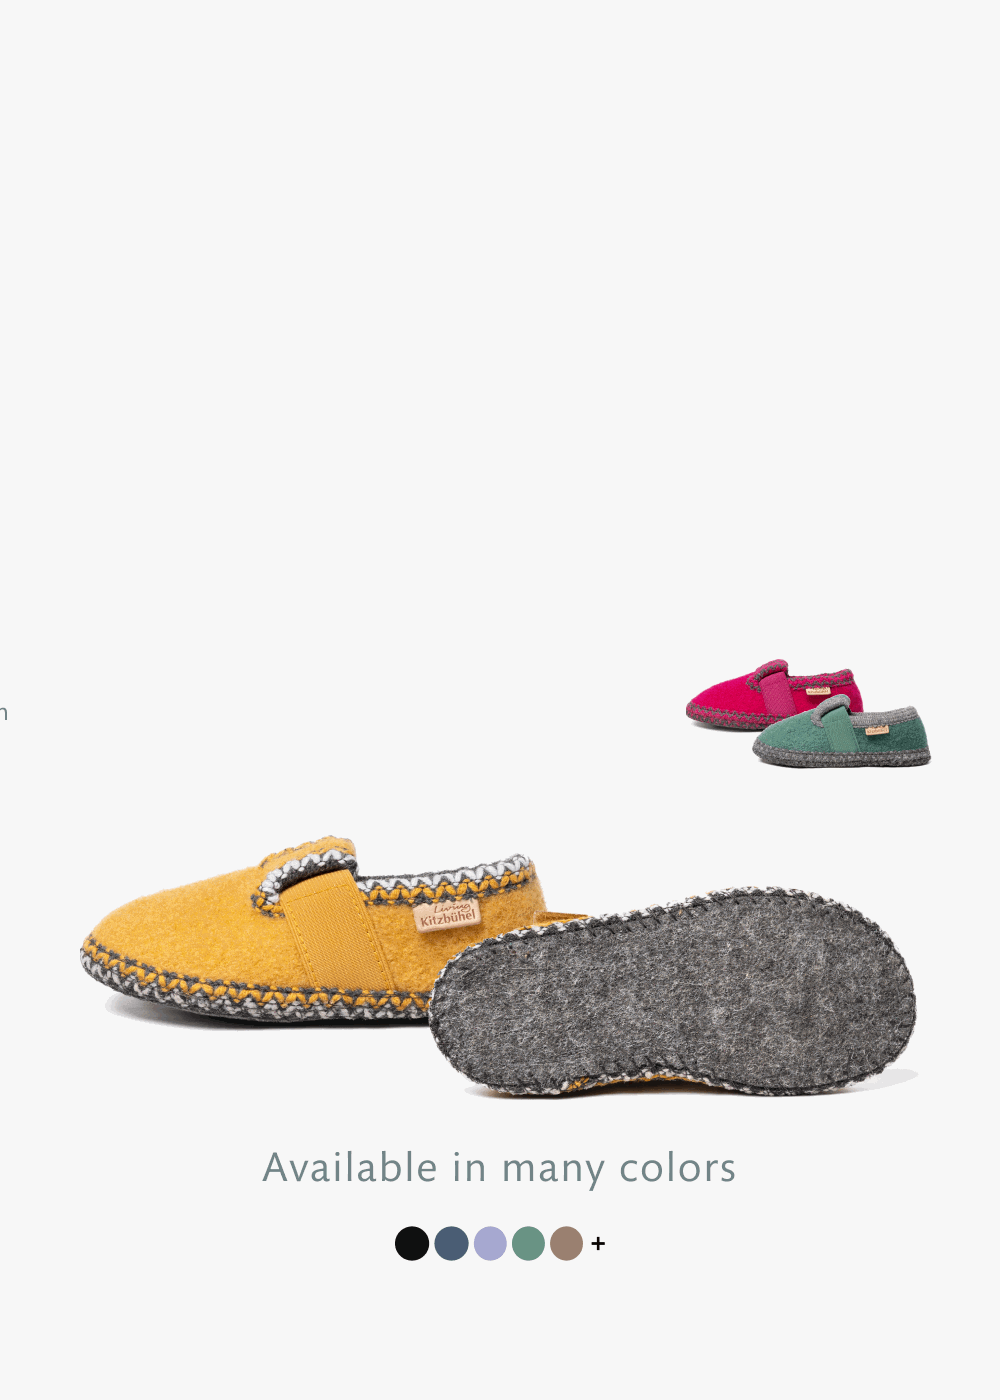The height and width of the screenshot is (1400, 1000).
Task: Click the gray felt sole image
Action: coord(673,990)
